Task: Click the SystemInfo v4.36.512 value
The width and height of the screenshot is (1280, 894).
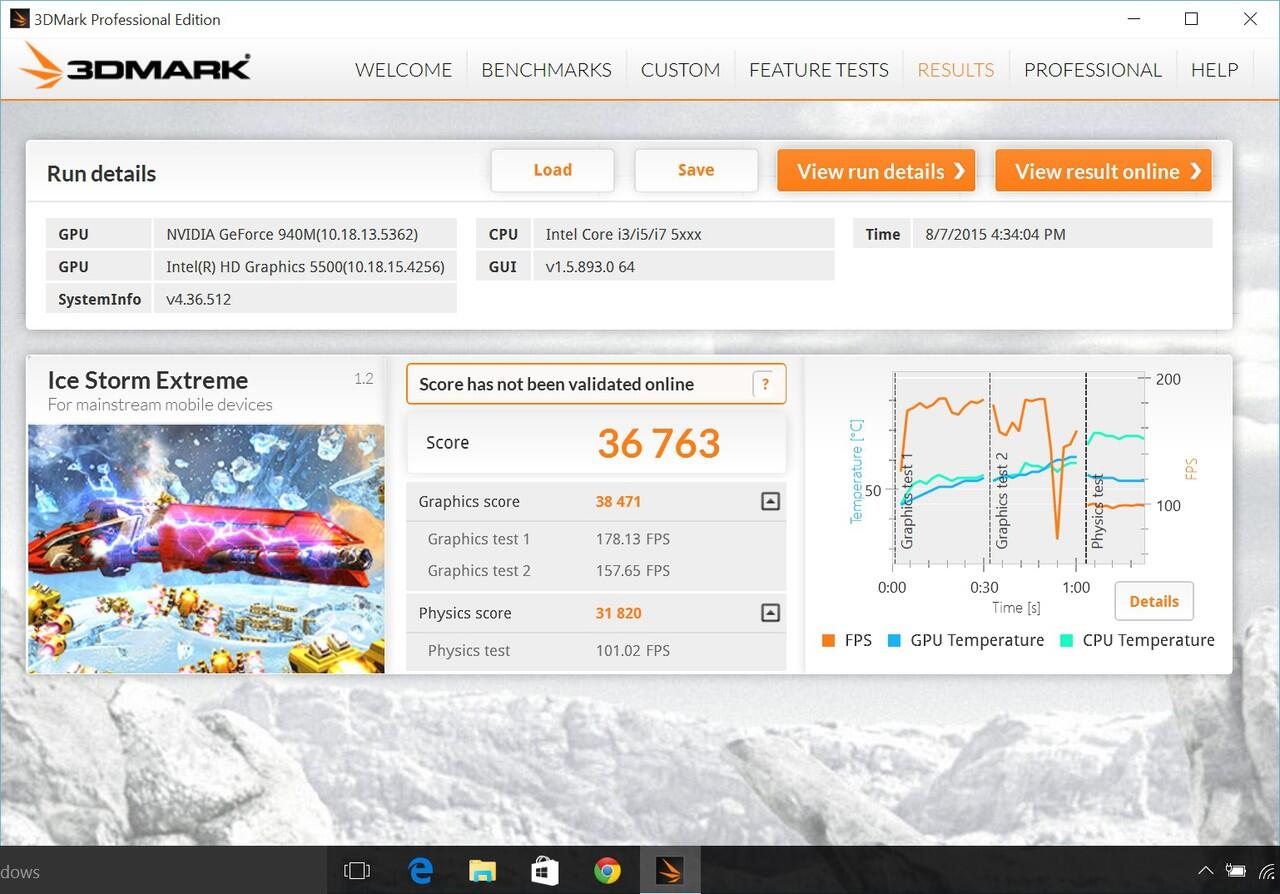Action: (x=304, y=299)
